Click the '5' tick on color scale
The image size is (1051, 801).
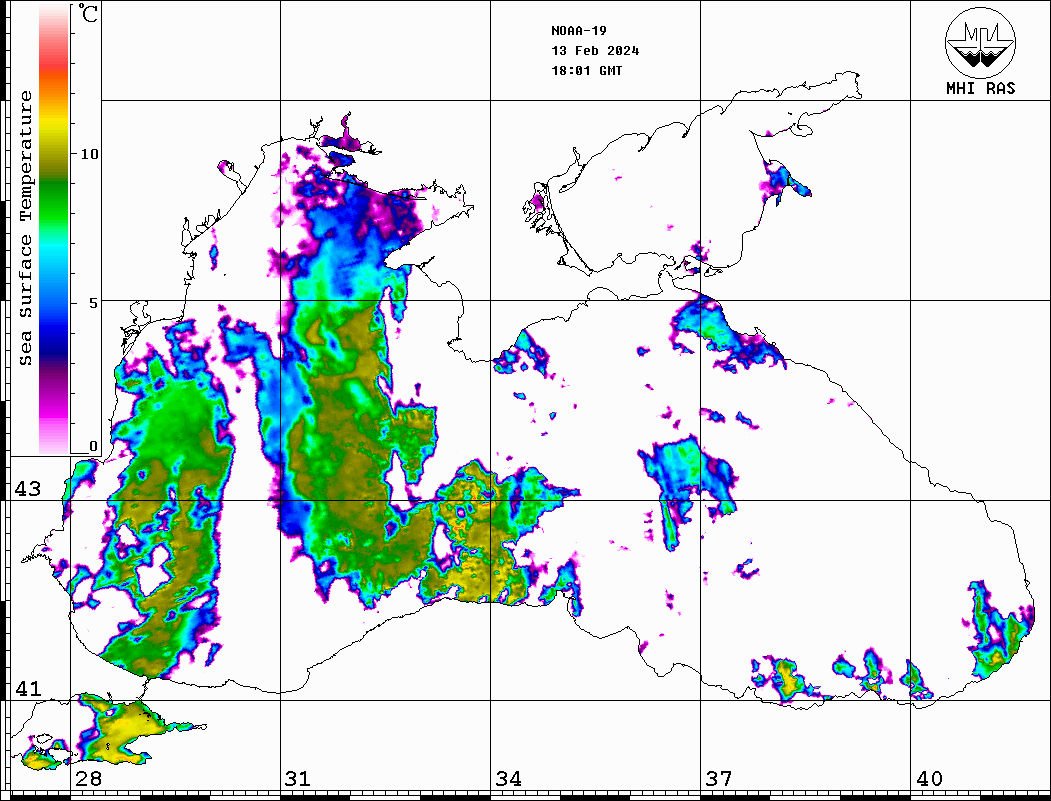pyautogui.click(x=94, y=303)
